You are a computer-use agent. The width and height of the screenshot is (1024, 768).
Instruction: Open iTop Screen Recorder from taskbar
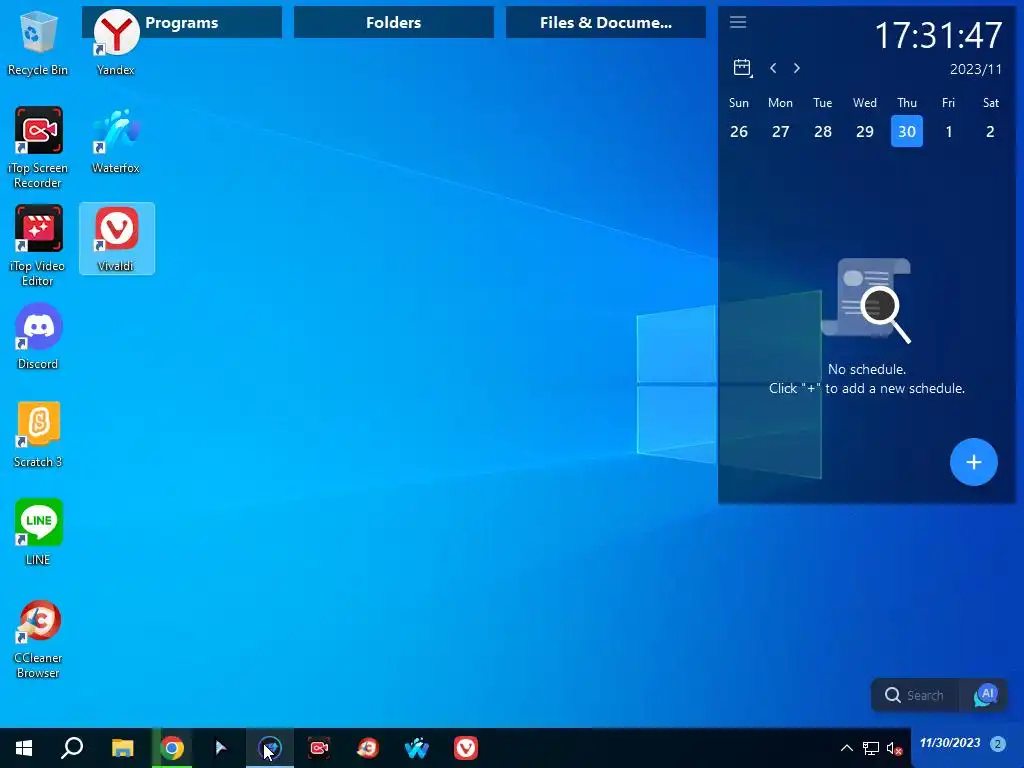point(319,748)
